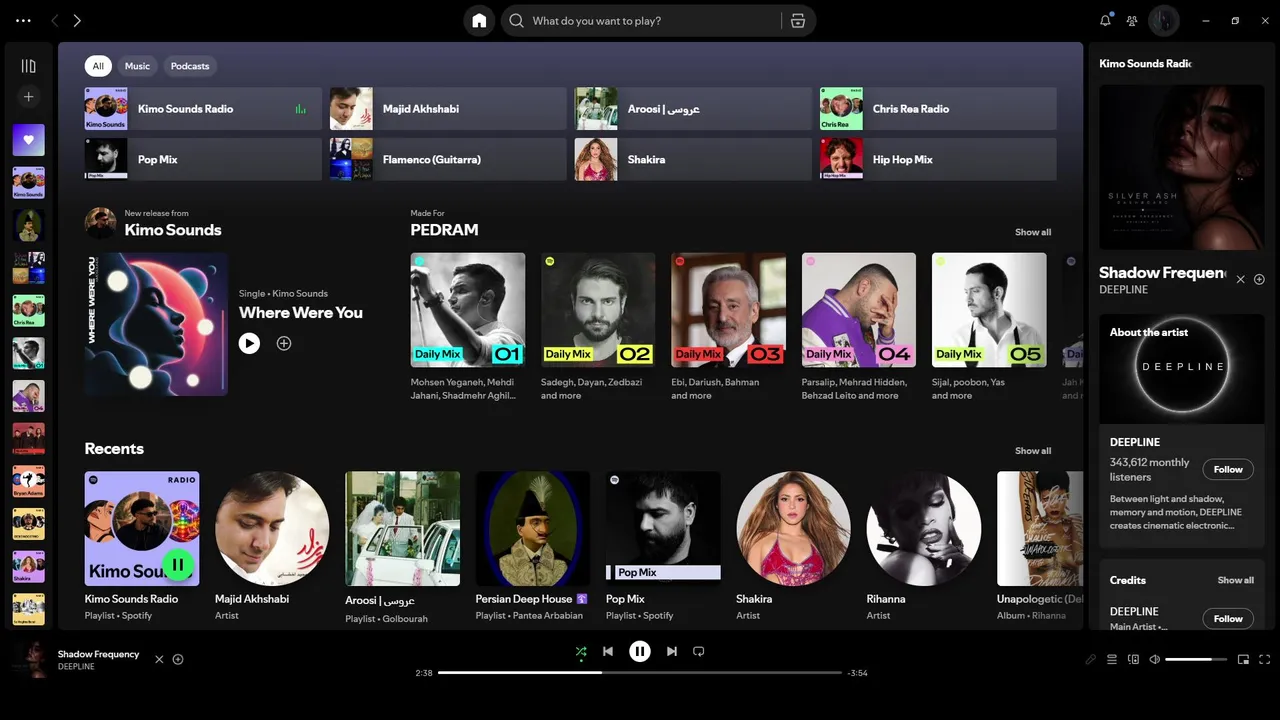Pause playback in the bottom player bar
1280x720 pixels.
(x=640, y=651)
